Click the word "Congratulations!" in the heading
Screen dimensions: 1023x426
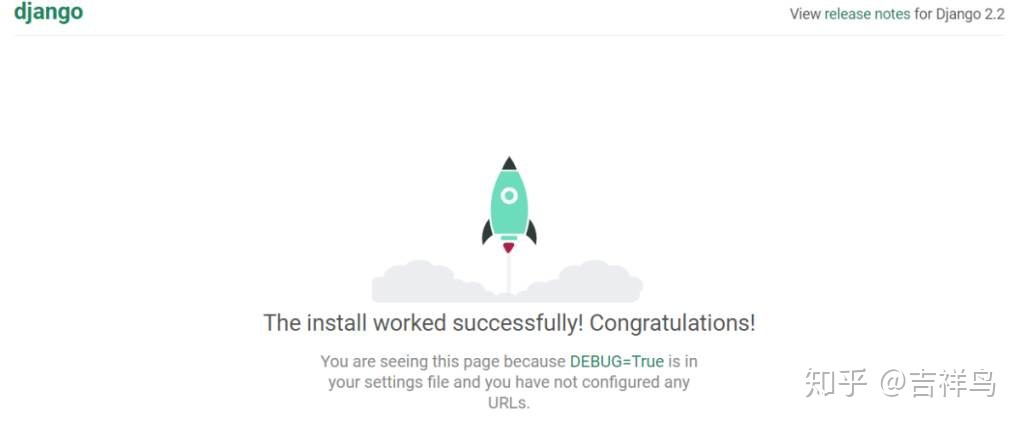point(673,323)
